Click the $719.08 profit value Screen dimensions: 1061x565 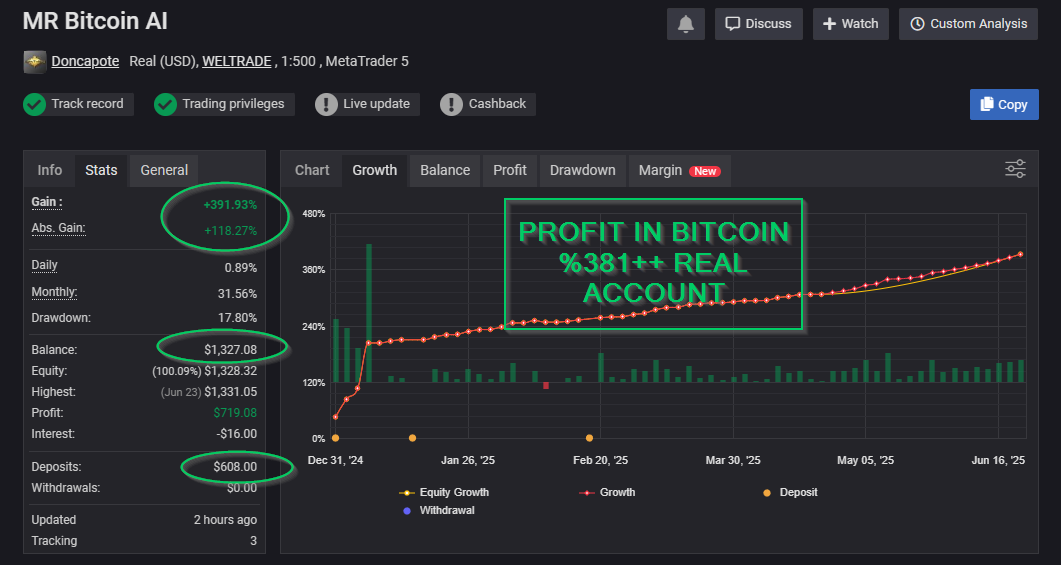point(235,413)
